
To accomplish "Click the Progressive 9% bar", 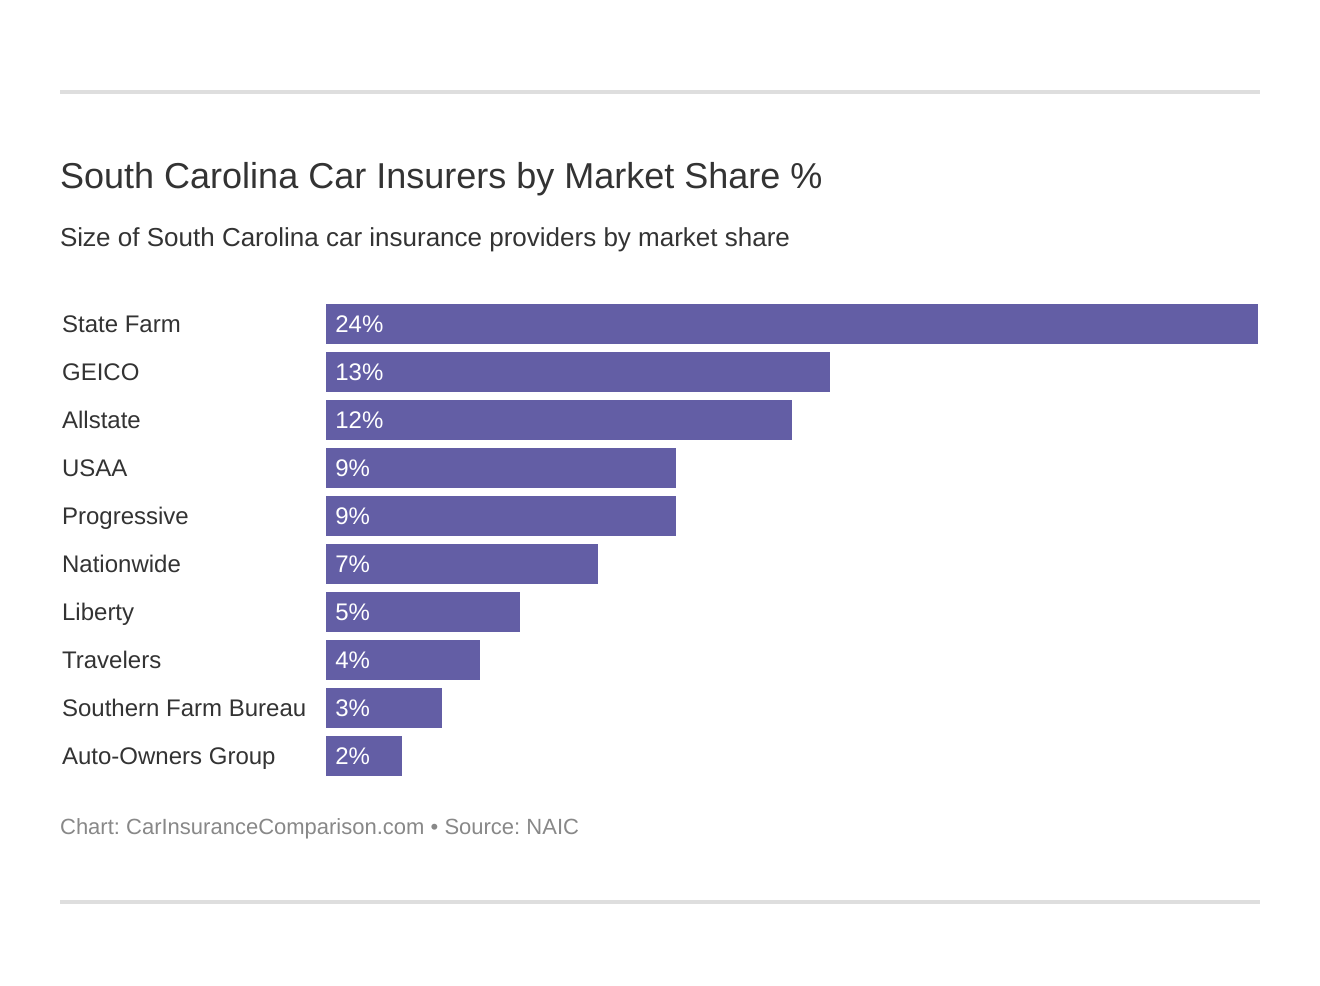I will (500, 516).
